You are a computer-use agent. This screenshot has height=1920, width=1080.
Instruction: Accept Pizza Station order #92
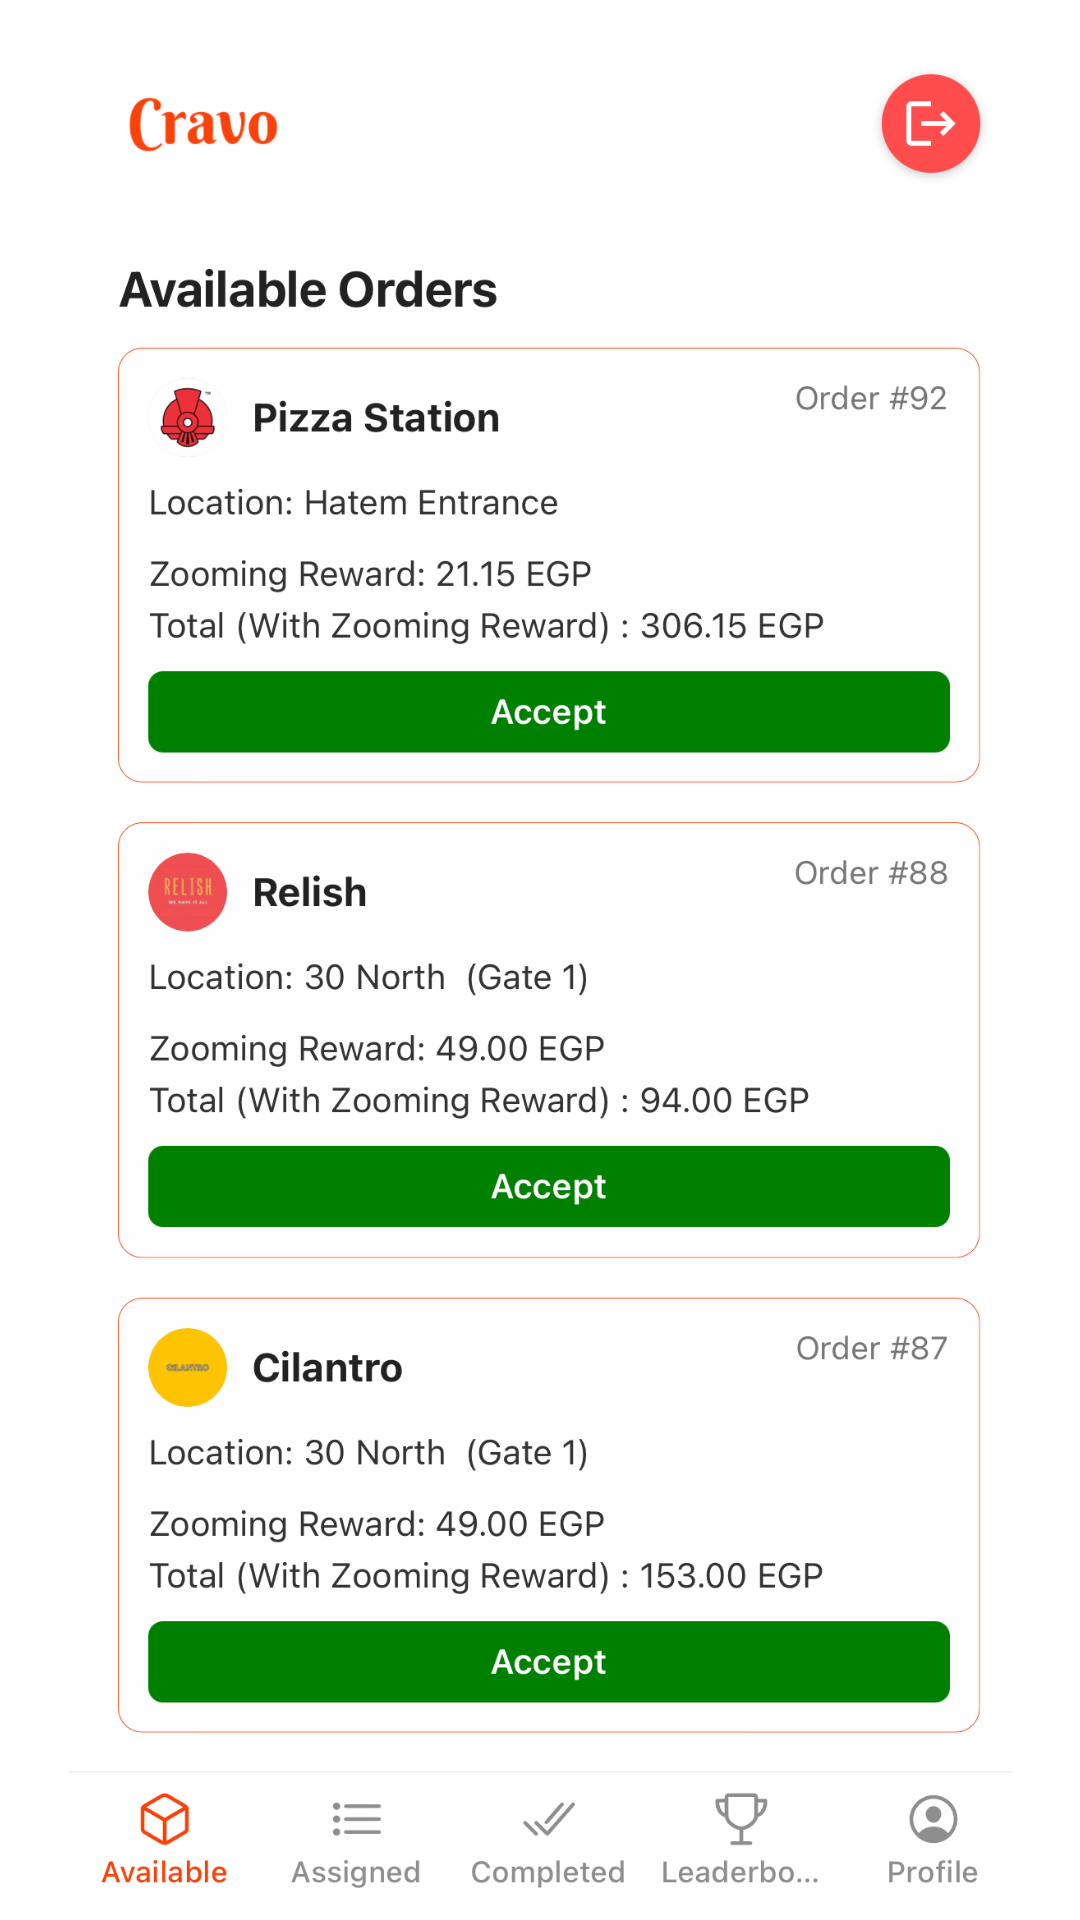pos(548,712)
